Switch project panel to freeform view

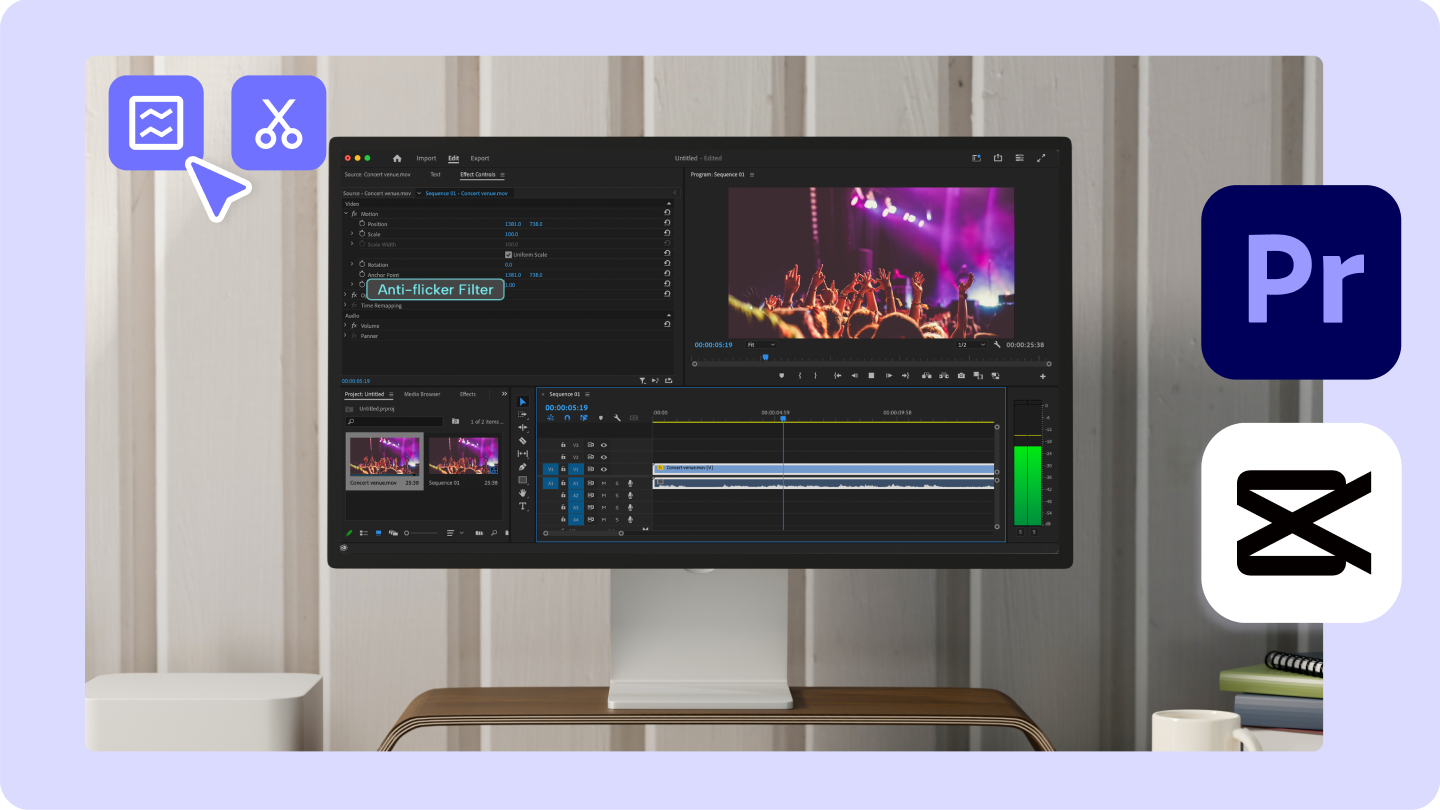coord(393,533)
